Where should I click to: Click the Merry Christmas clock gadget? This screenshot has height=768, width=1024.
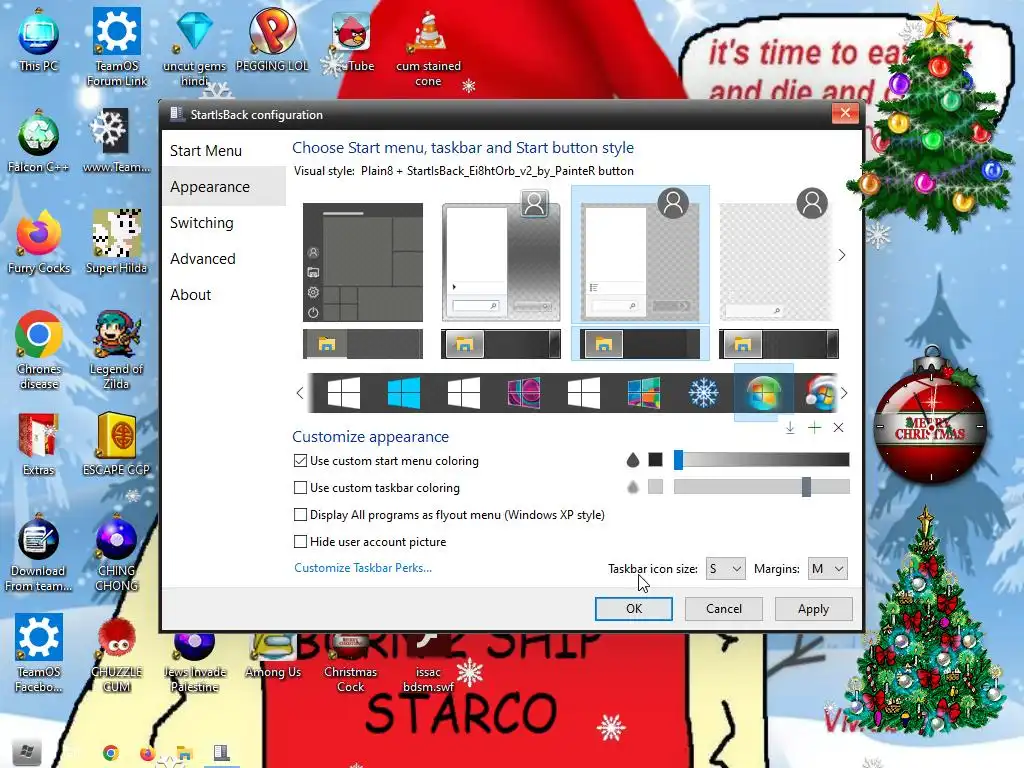[931, 418]
